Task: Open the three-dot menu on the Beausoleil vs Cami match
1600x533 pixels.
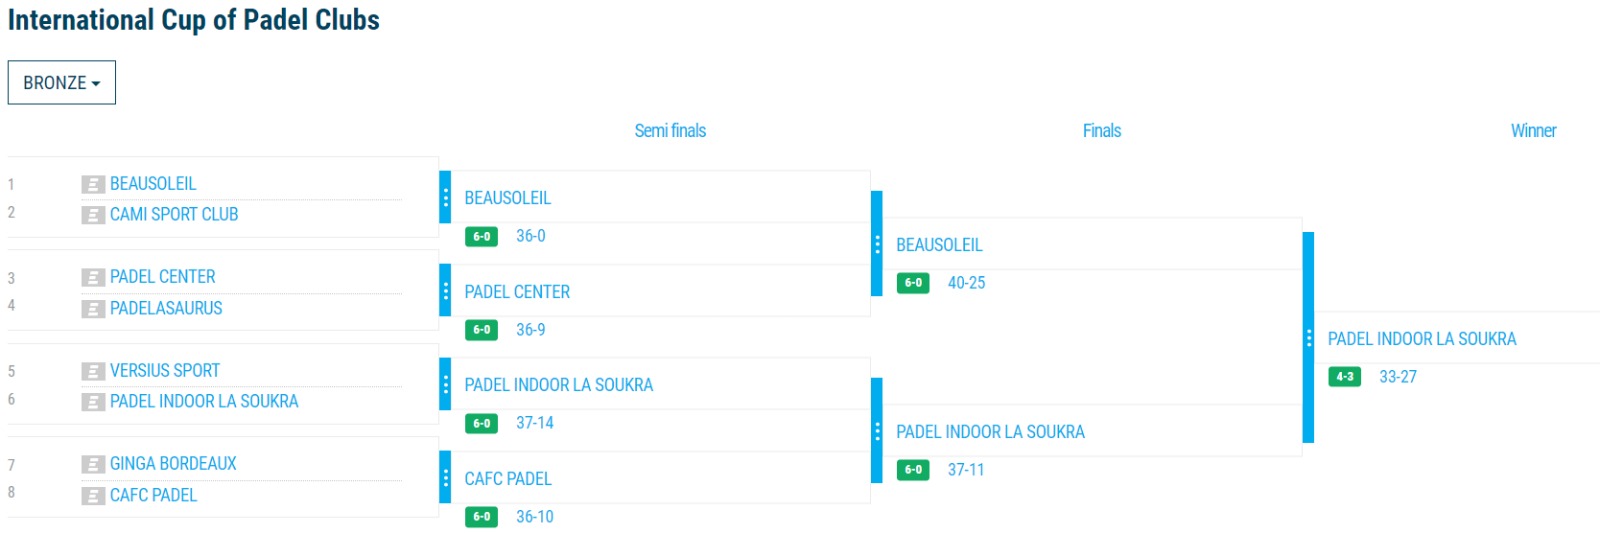Action: click(x=445, y=197)
